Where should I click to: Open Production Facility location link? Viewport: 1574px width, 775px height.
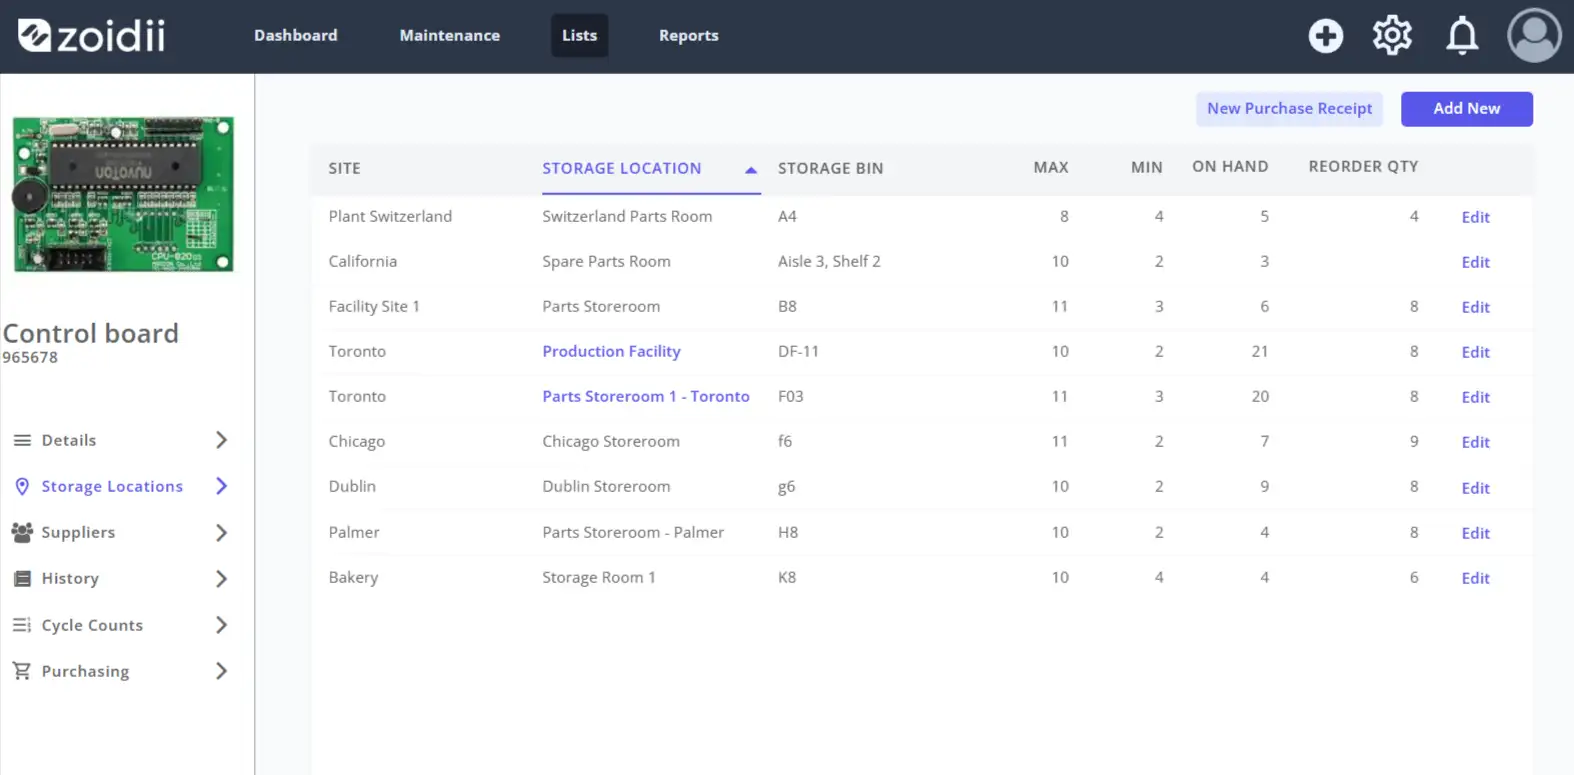pos(611,351)
